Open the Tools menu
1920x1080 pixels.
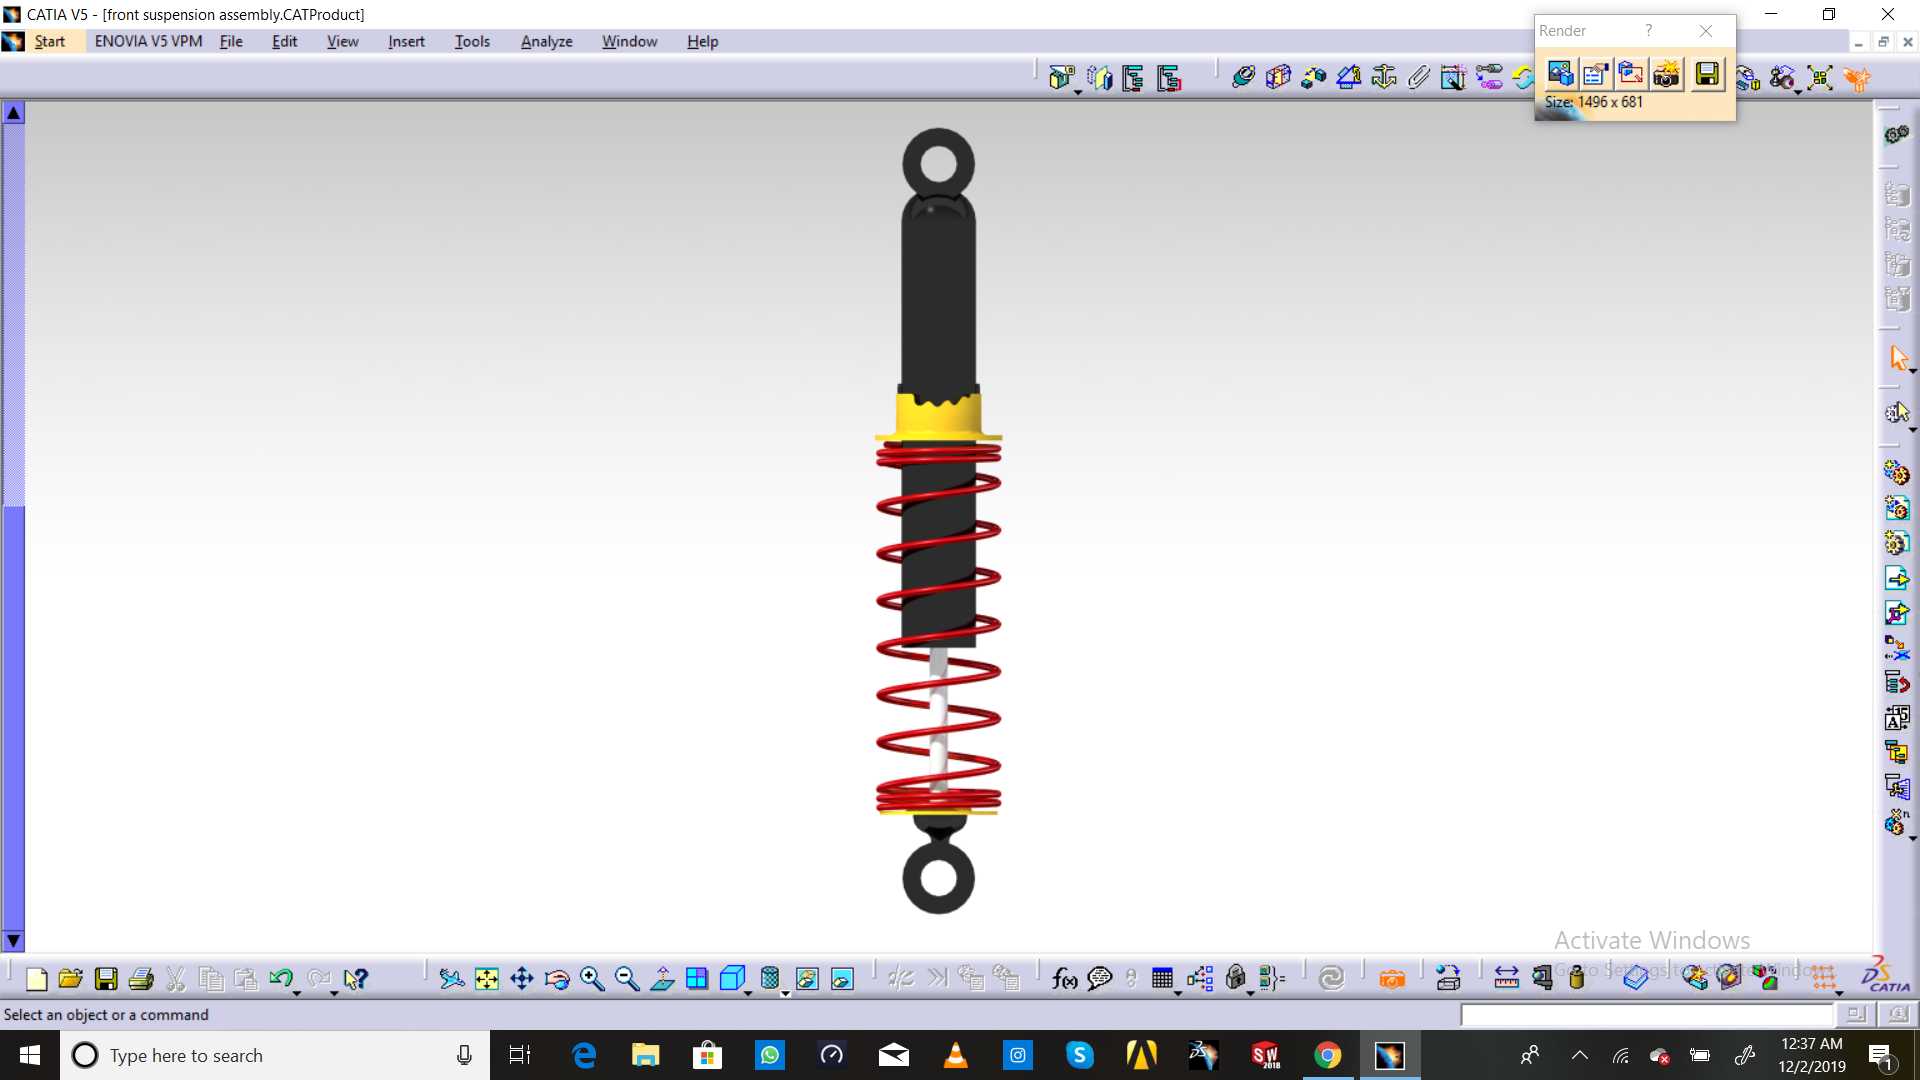472,42
